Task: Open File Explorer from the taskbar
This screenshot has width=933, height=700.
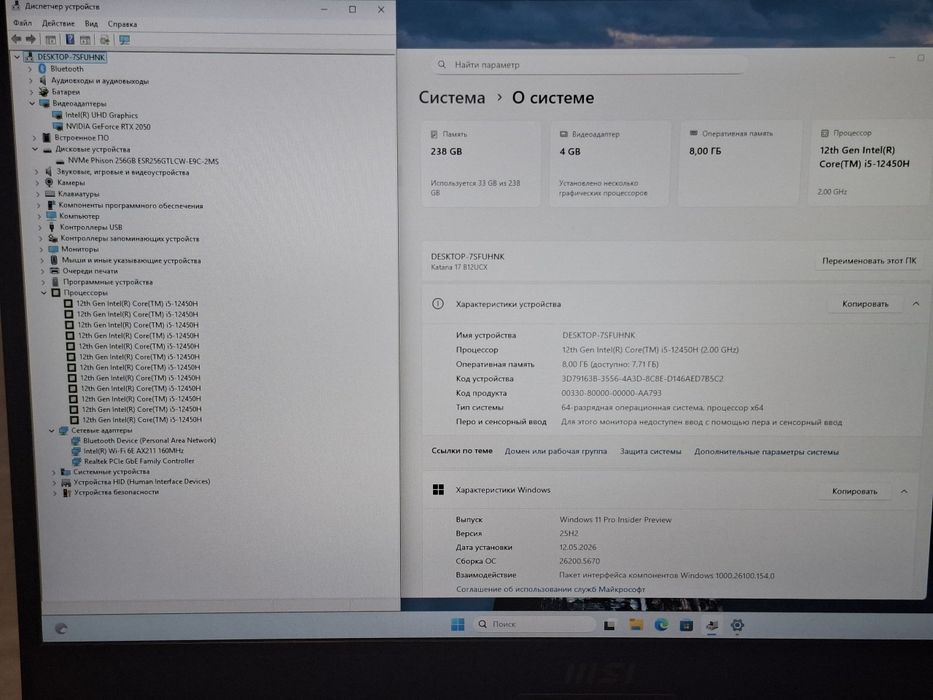Action: point(636,624)
